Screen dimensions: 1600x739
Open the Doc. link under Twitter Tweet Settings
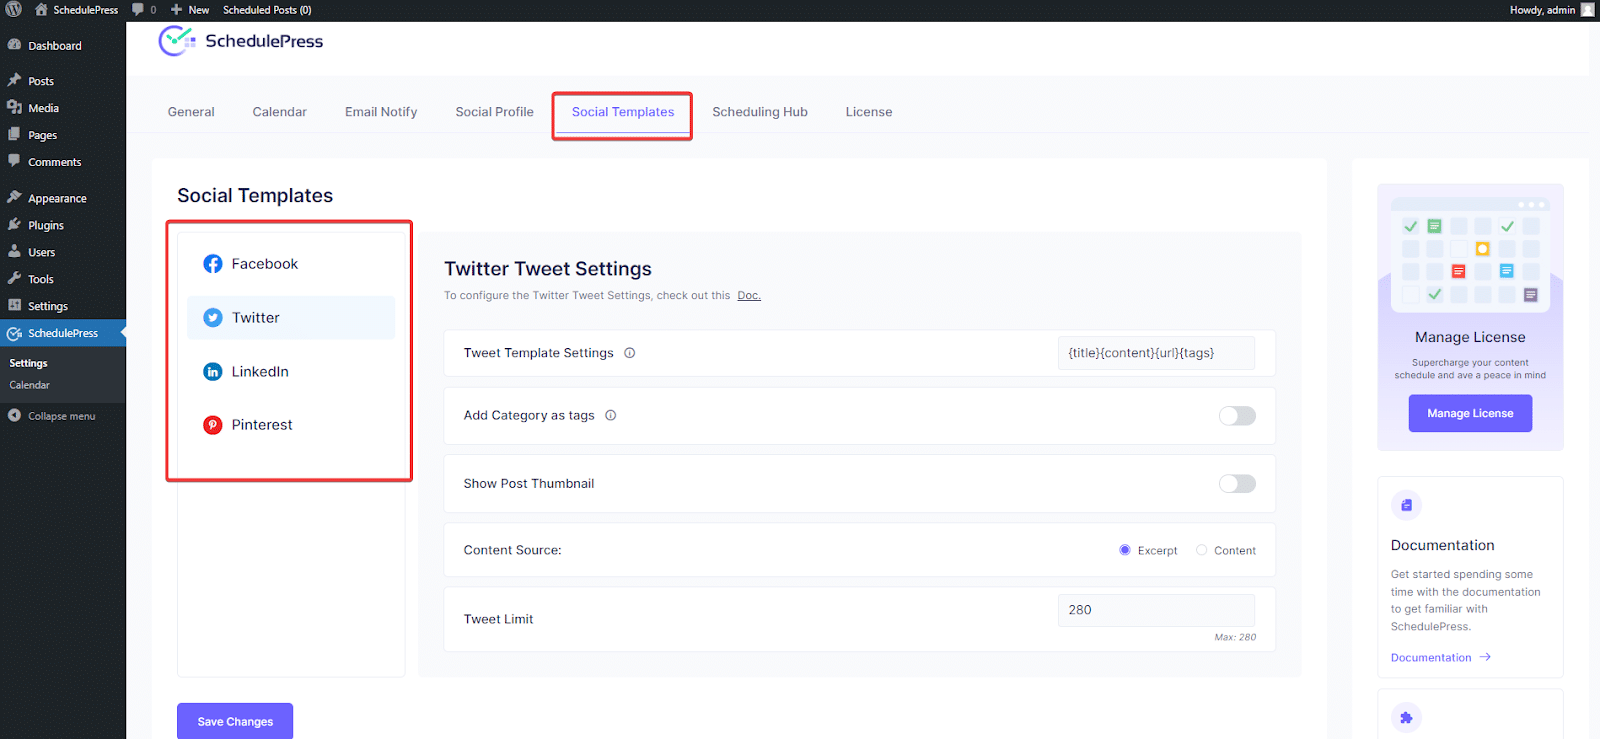coord(749,296)
